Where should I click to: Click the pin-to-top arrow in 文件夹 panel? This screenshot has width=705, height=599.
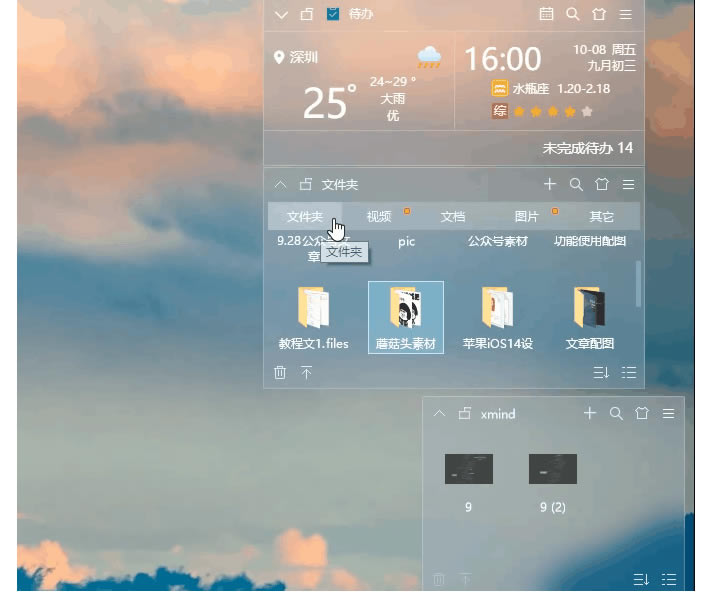click(x=306, y=372)
